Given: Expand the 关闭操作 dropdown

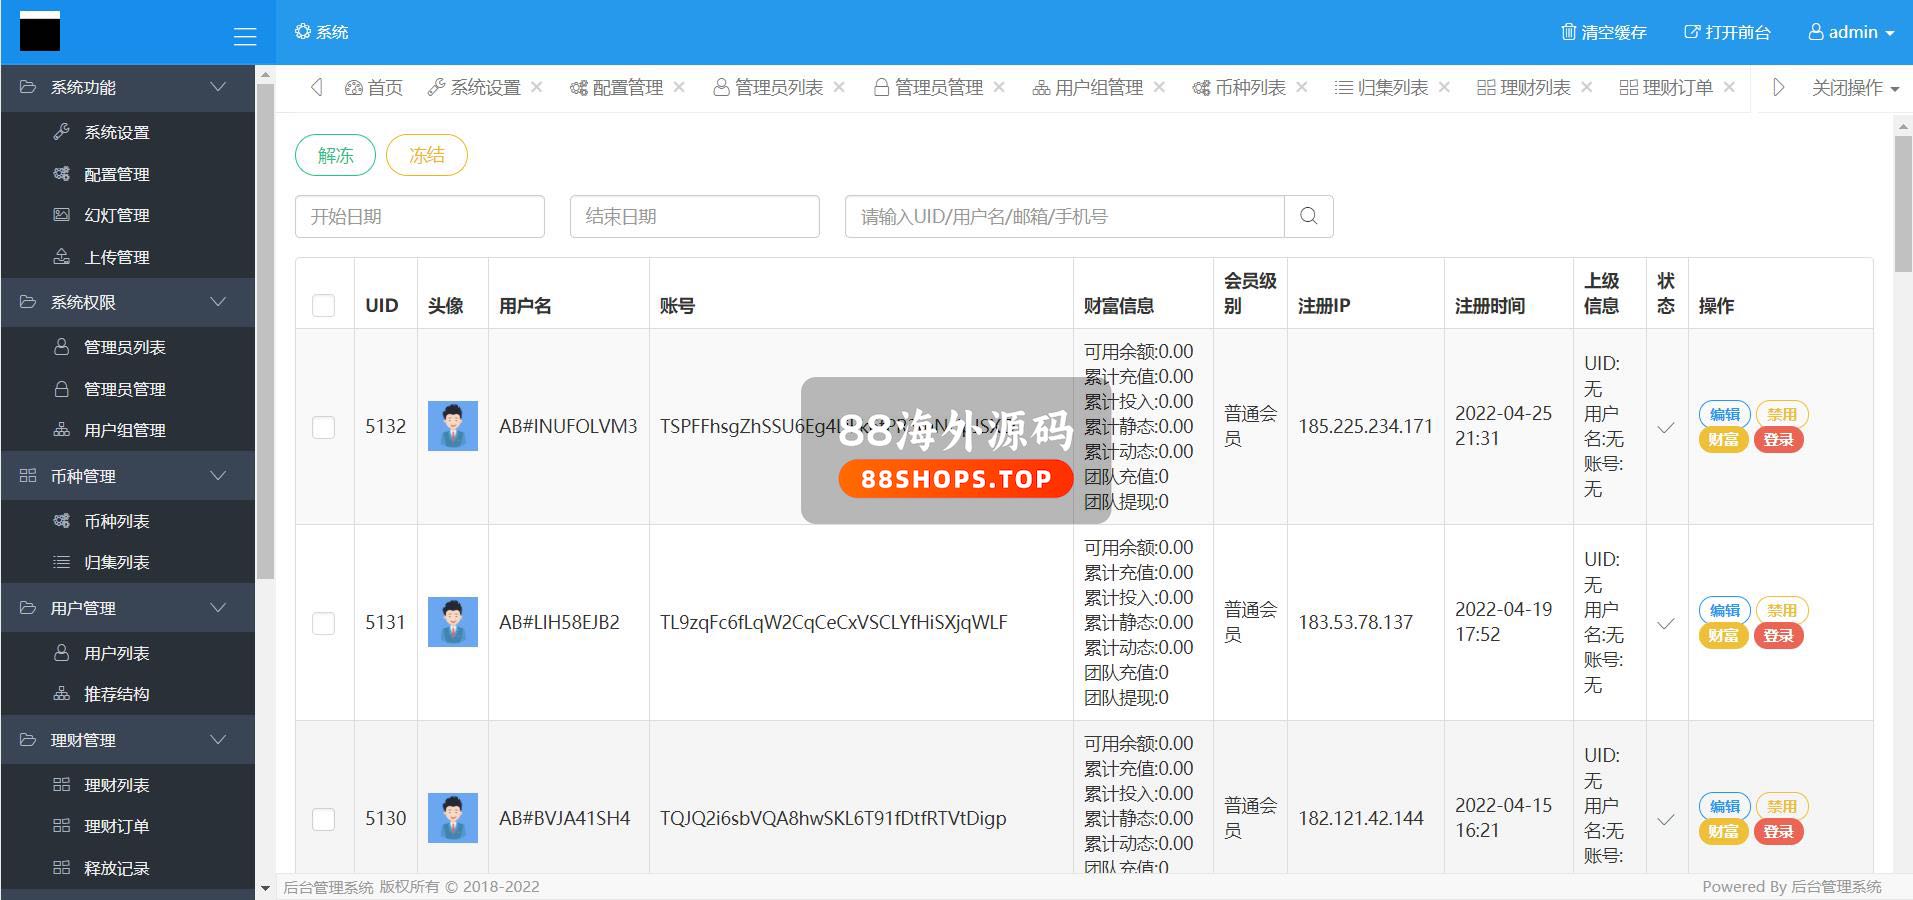Looking at the screenshot, I should [x=1855, y=88].
